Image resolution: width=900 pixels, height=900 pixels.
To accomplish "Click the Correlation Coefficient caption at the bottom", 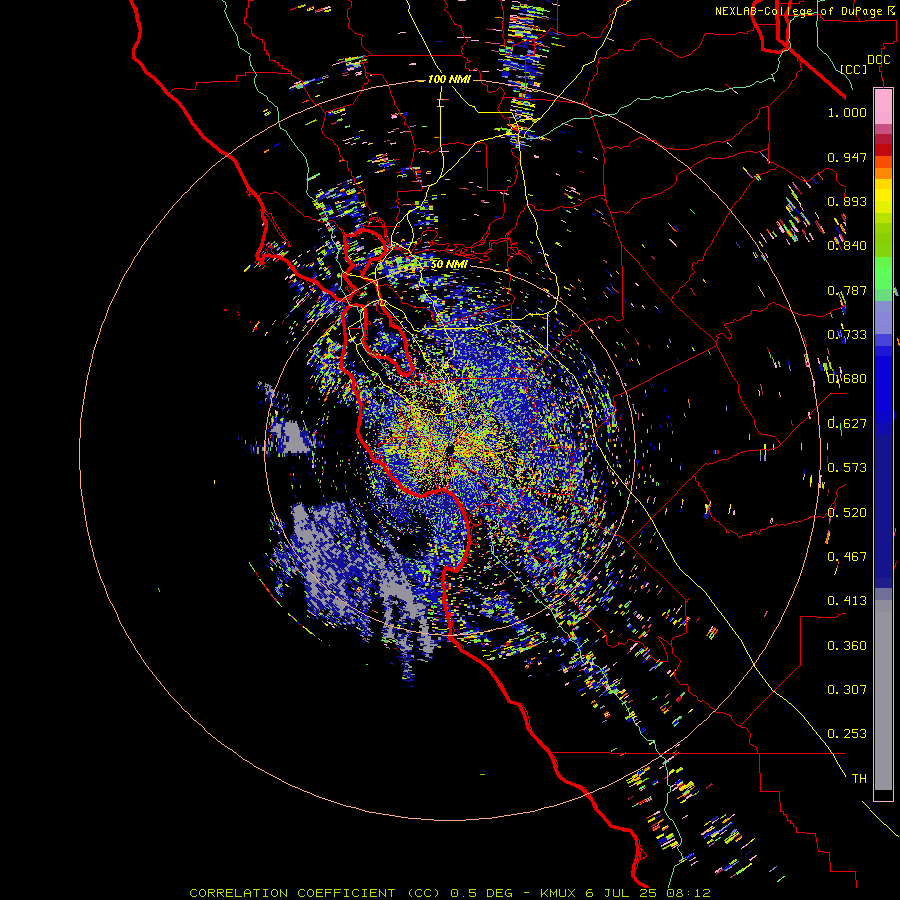I will pyautogui.click(x=450, y=893).
